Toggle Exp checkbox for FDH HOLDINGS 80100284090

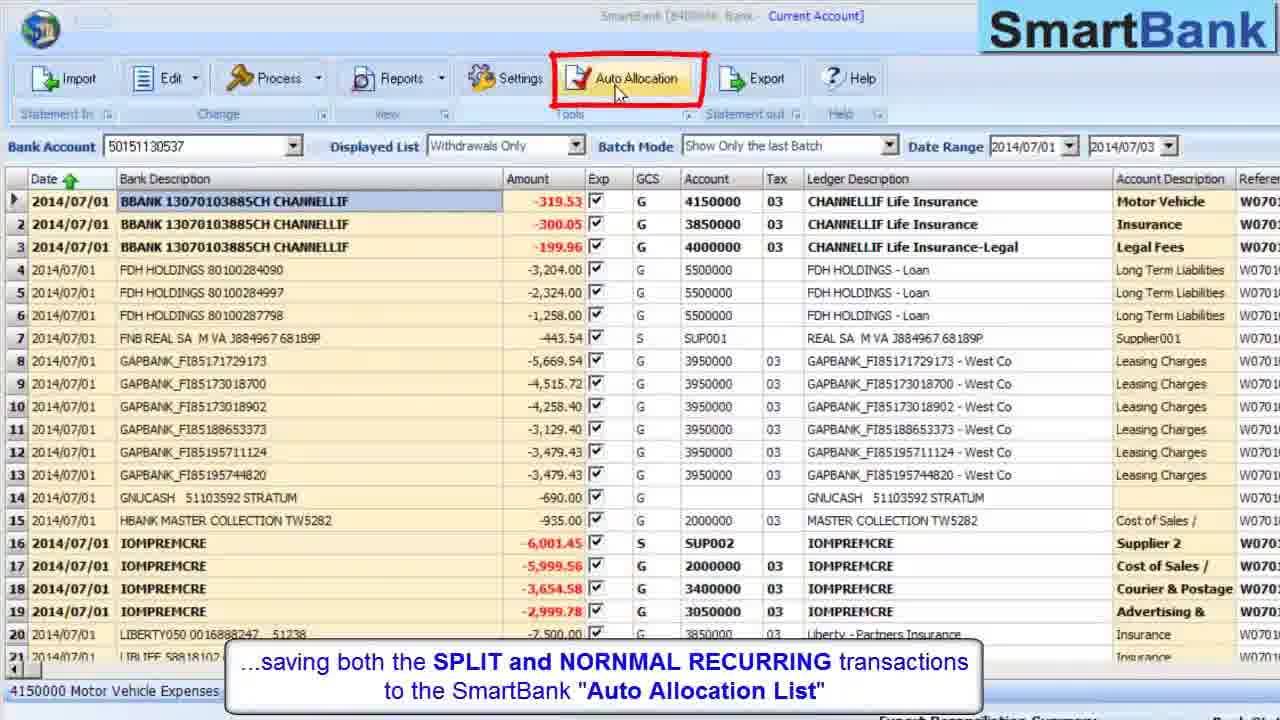[x=597, y=269]
